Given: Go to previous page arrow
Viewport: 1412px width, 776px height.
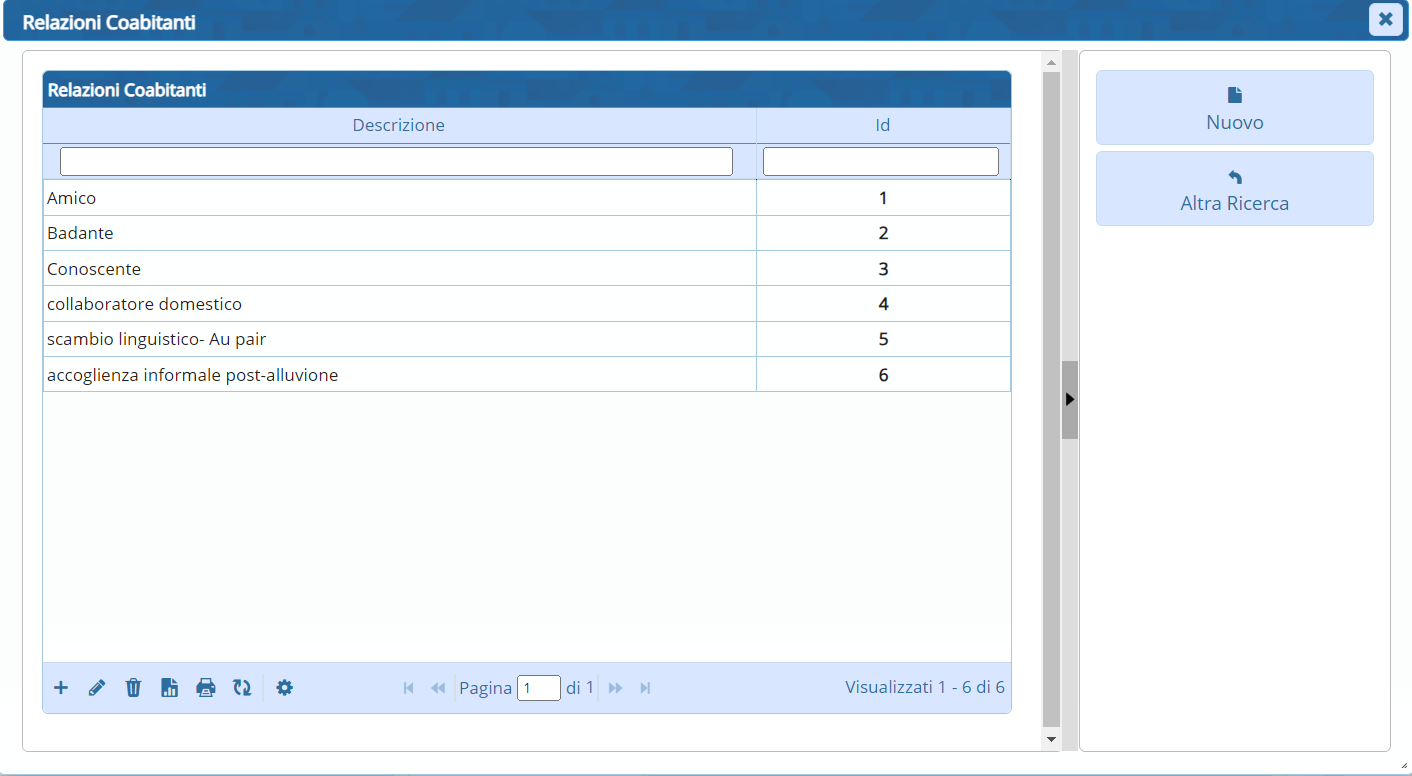Looking at the screenshot, I should click(437, 688).
